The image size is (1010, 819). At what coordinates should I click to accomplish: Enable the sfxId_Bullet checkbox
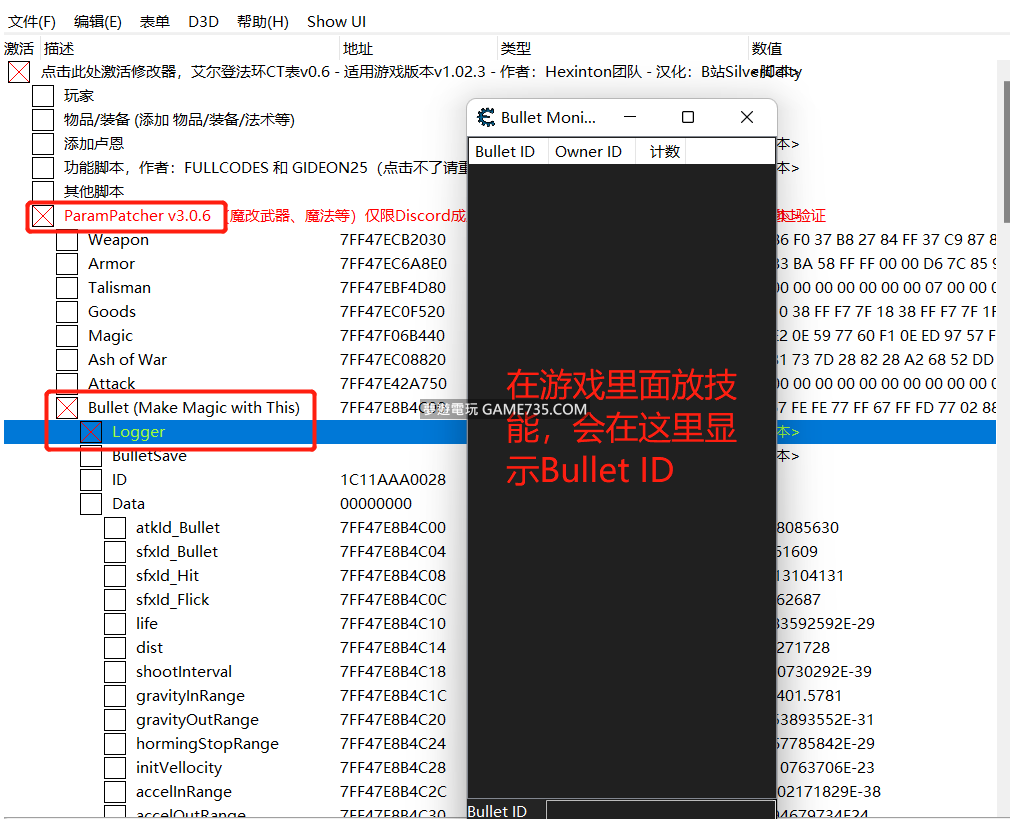(x=115, y=552)
